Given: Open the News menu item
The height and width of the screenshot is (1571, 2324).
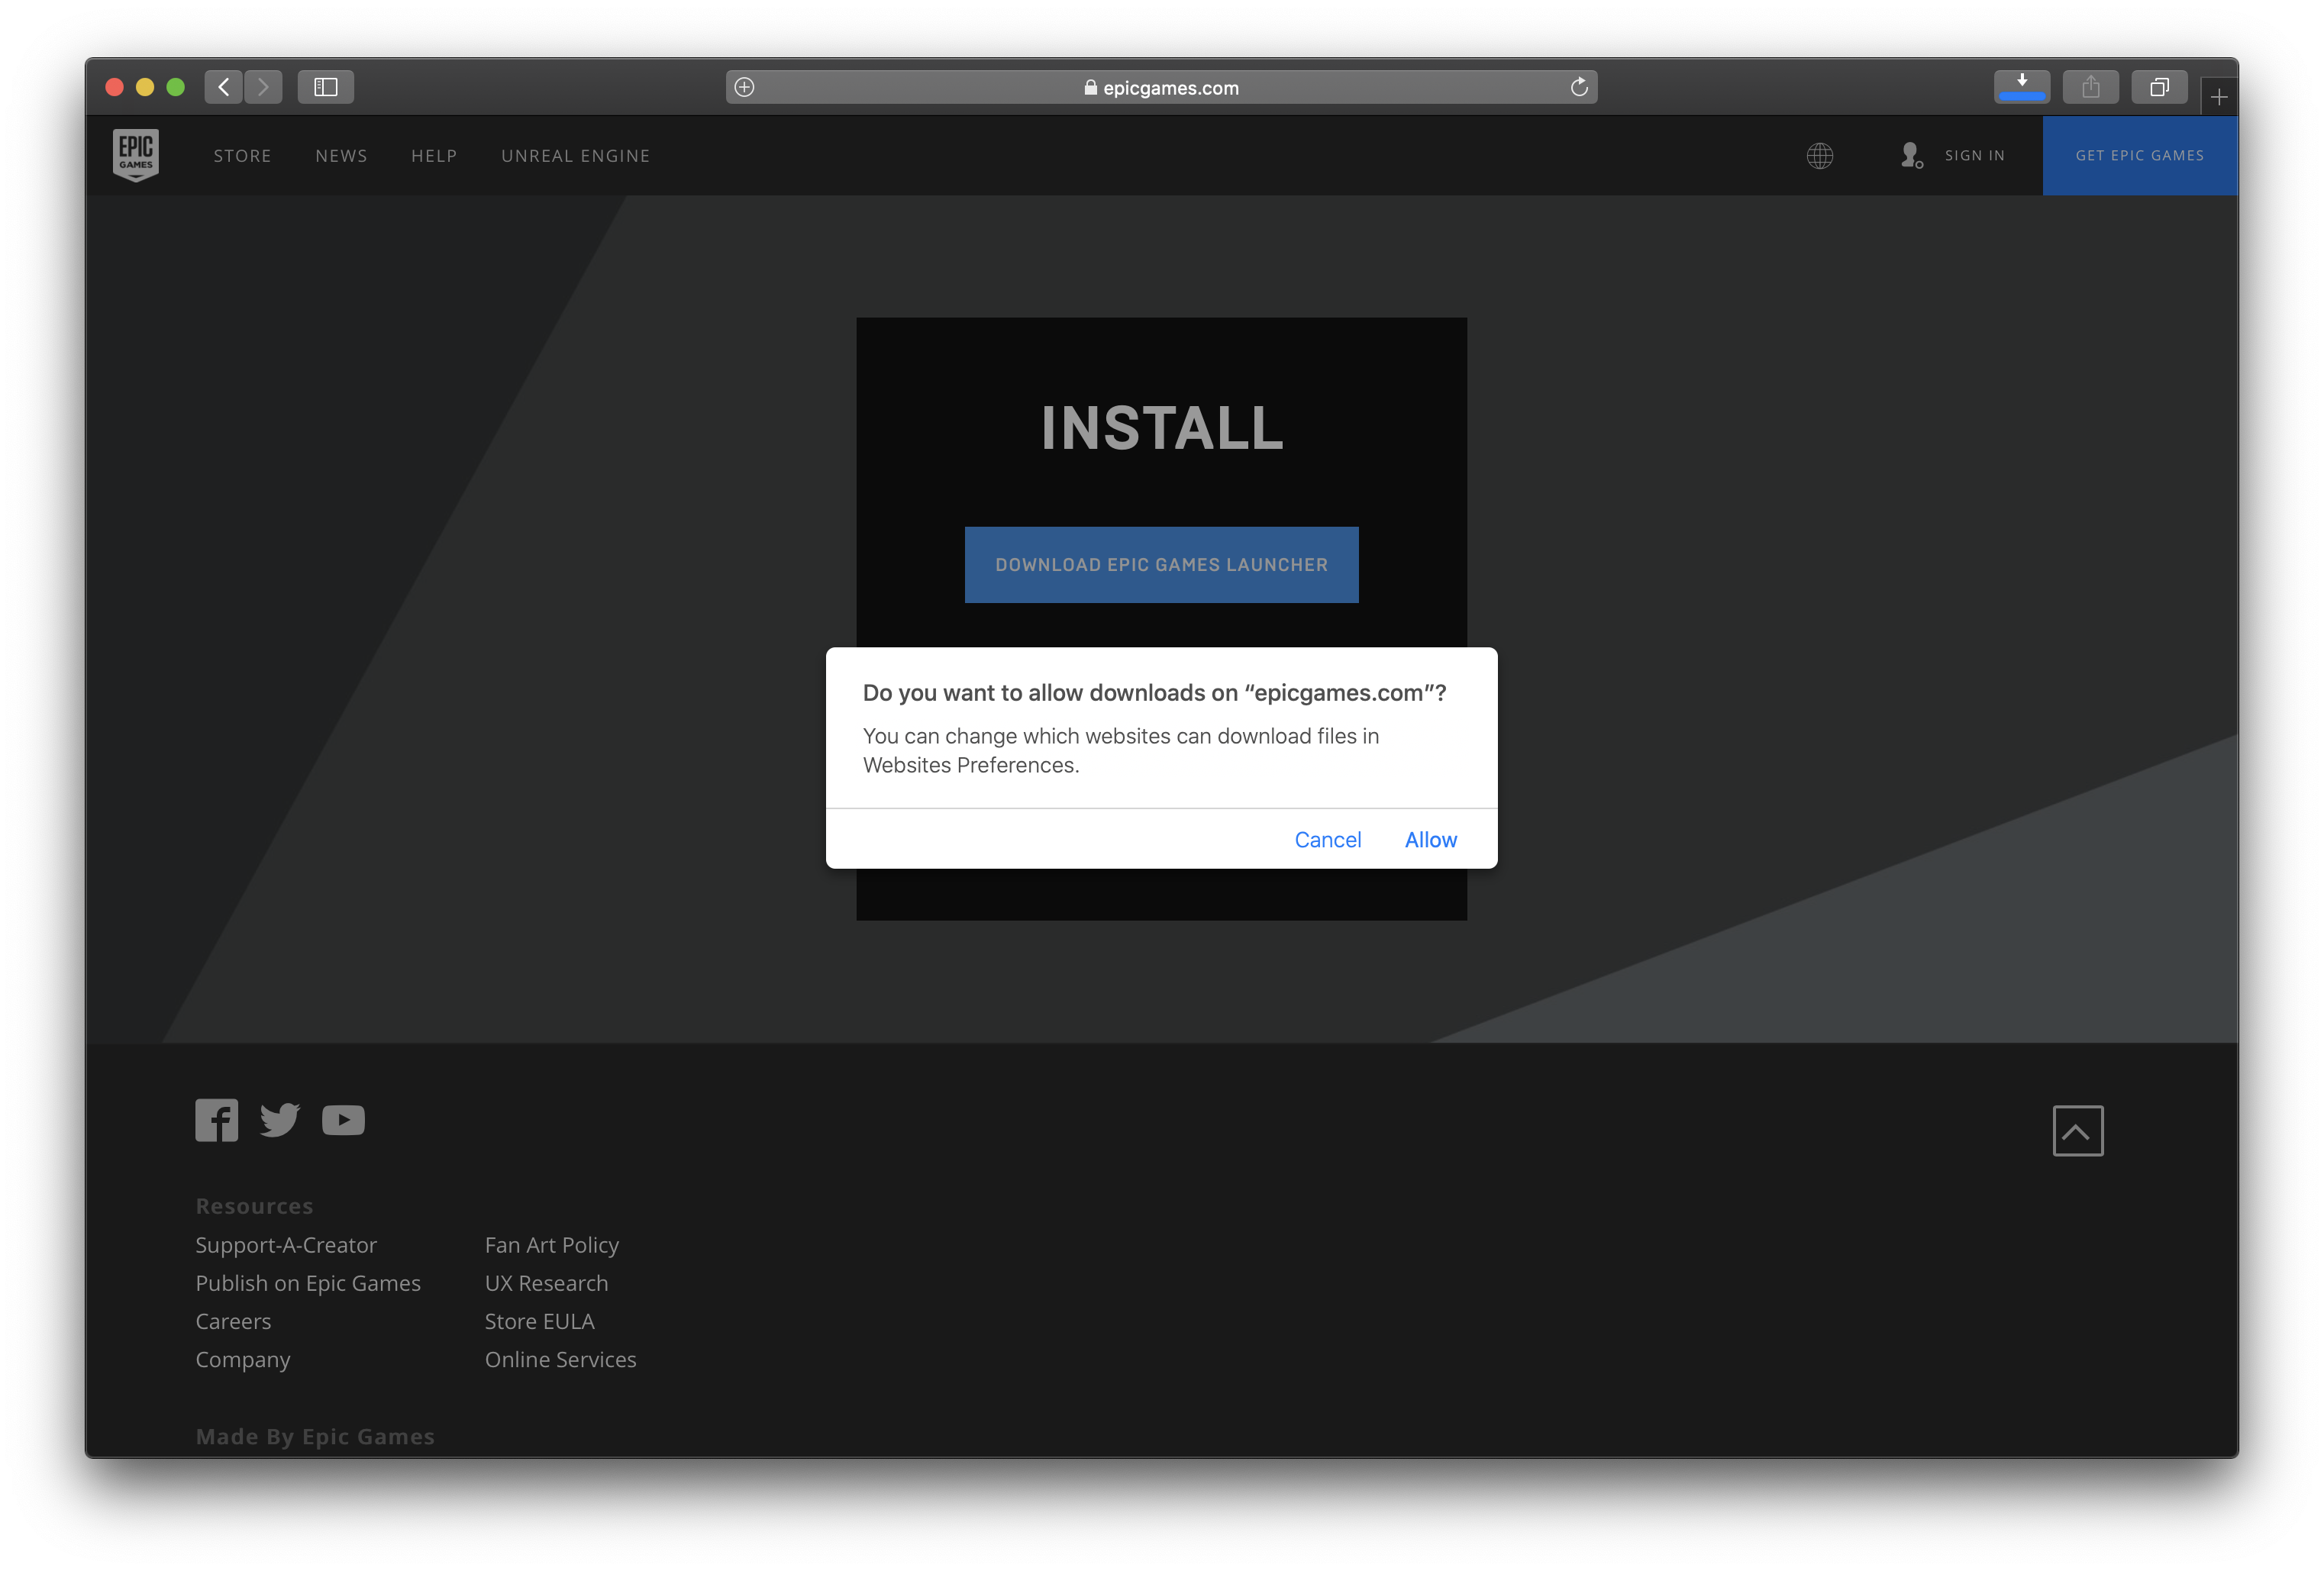Looking at the screenshot, I should coord(342,156).
